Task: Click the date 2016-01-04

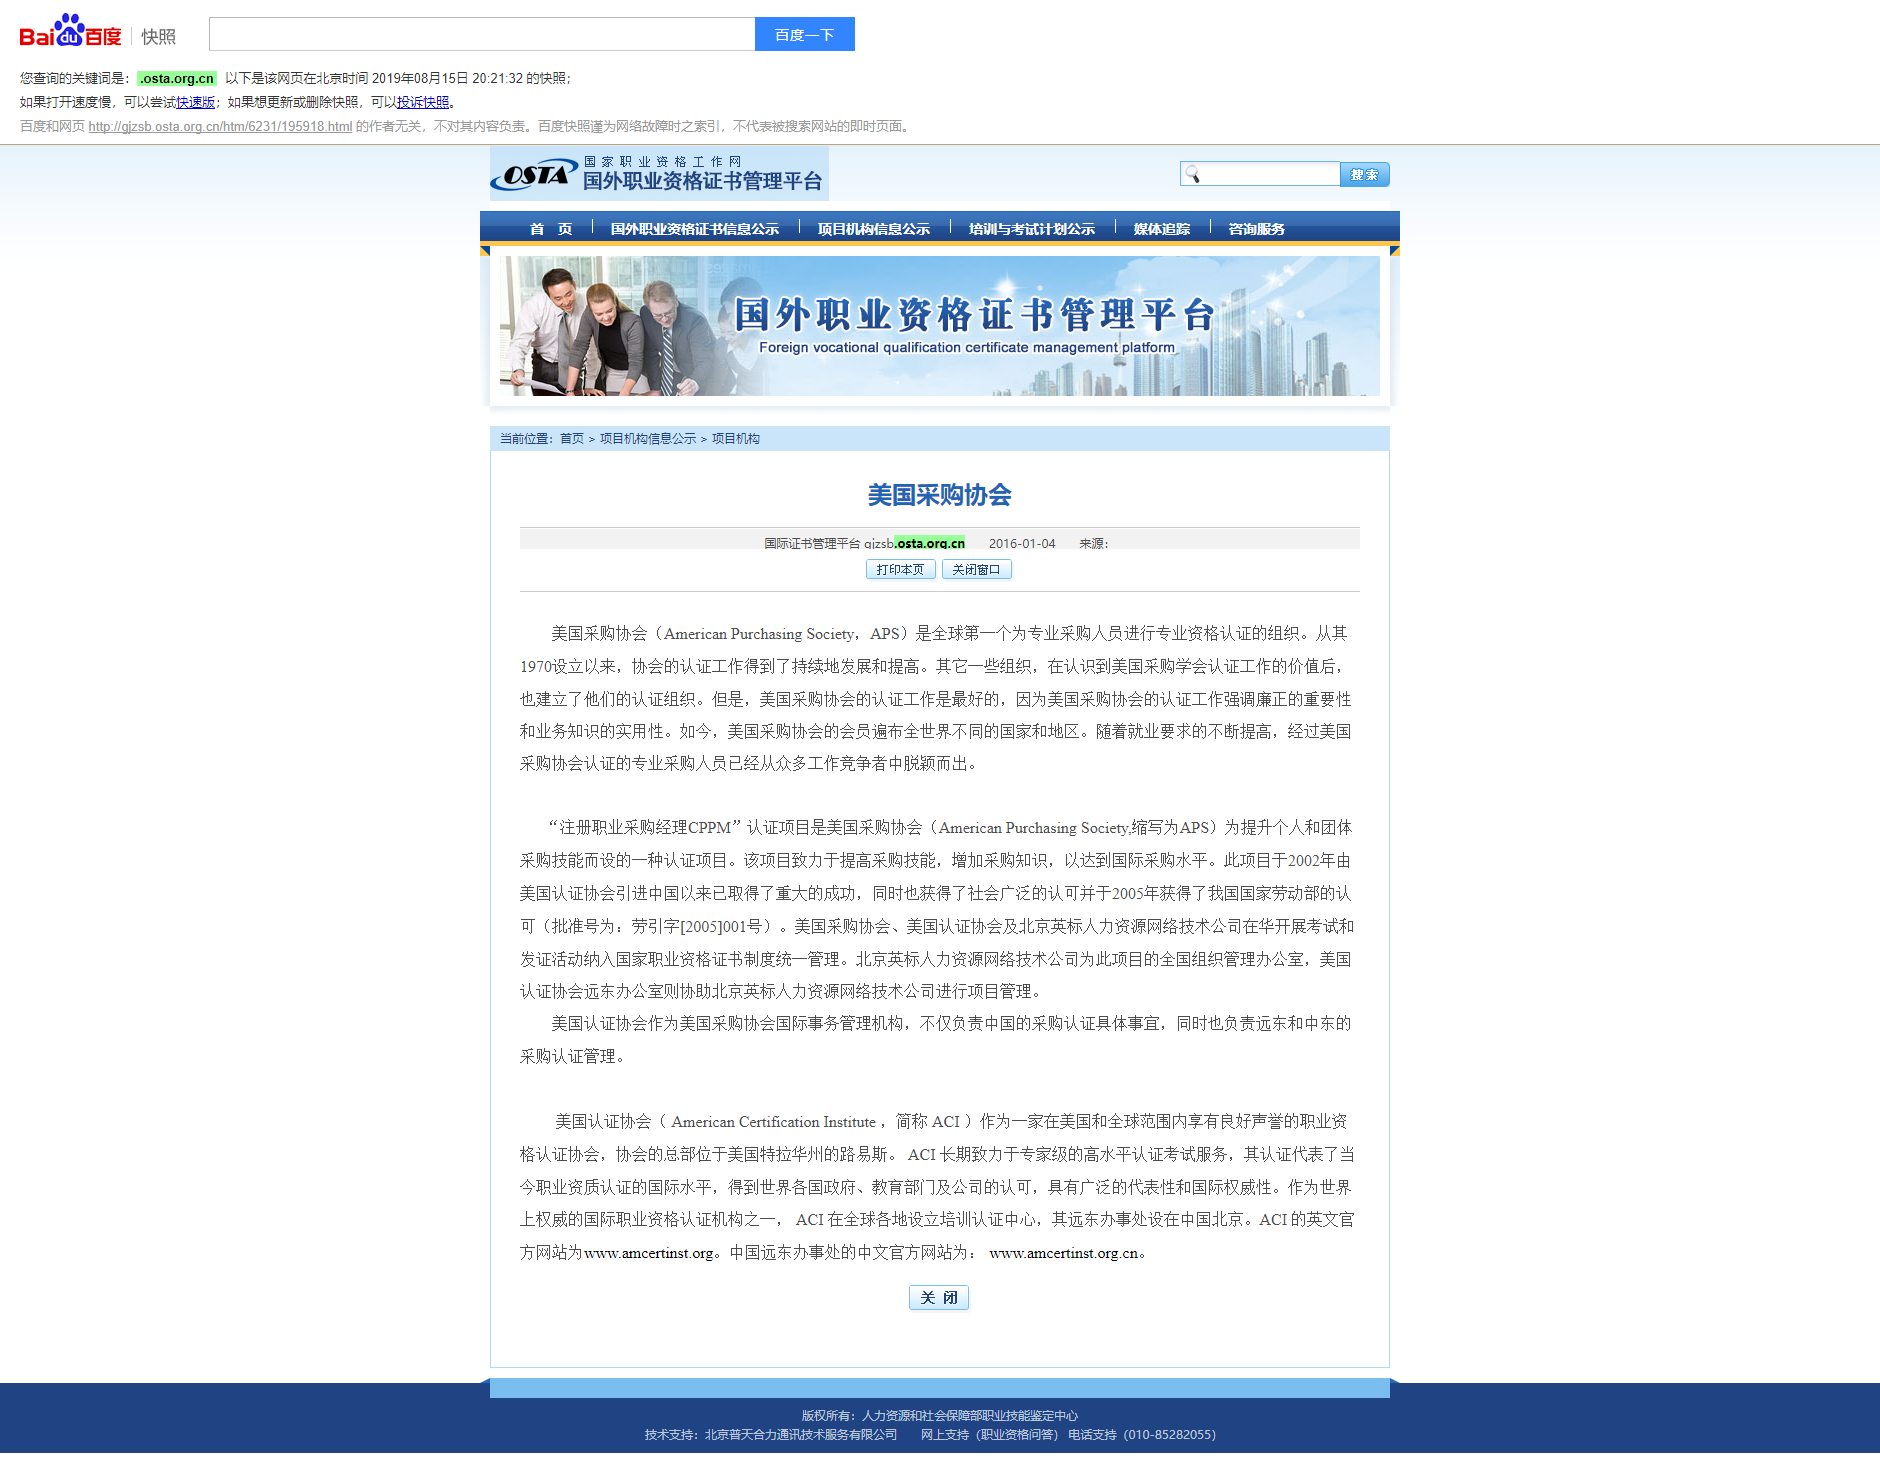Action: pos(1022,543)
